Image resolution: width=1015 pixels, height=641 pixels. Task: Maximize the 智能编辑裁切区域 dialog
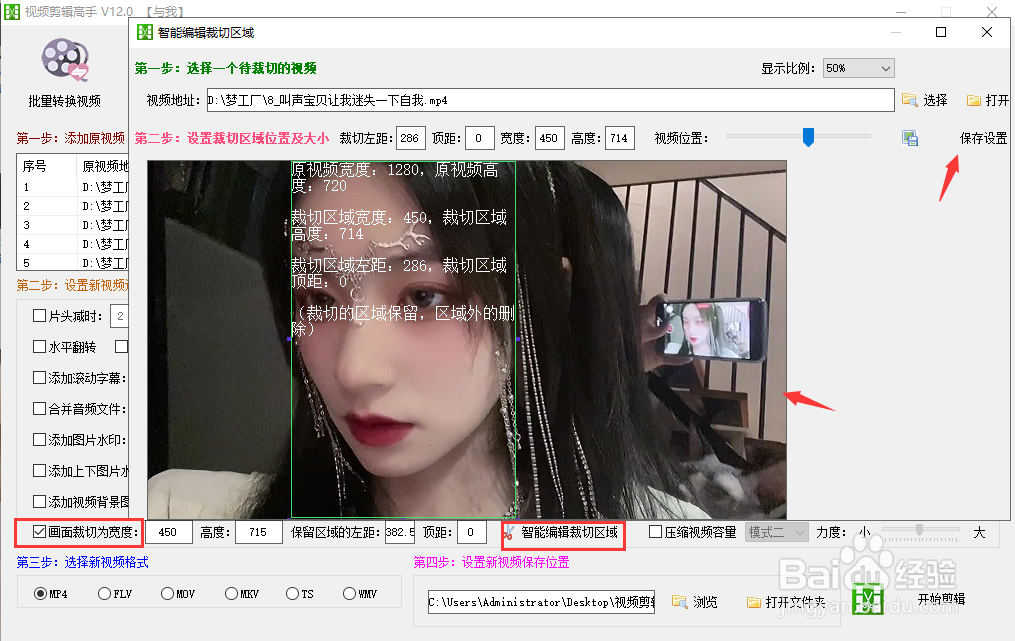(941, 32)
